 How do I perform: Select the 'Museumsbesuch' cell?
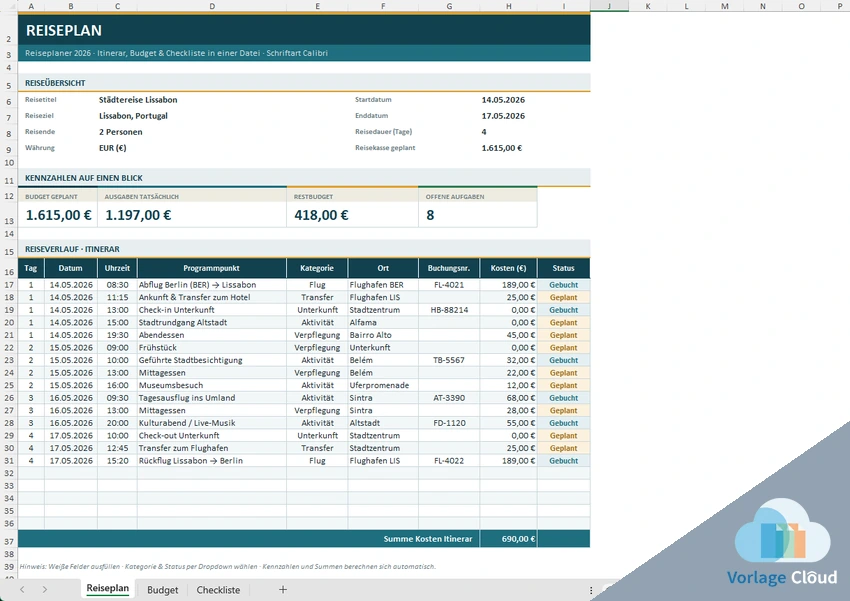pos(212,385)
